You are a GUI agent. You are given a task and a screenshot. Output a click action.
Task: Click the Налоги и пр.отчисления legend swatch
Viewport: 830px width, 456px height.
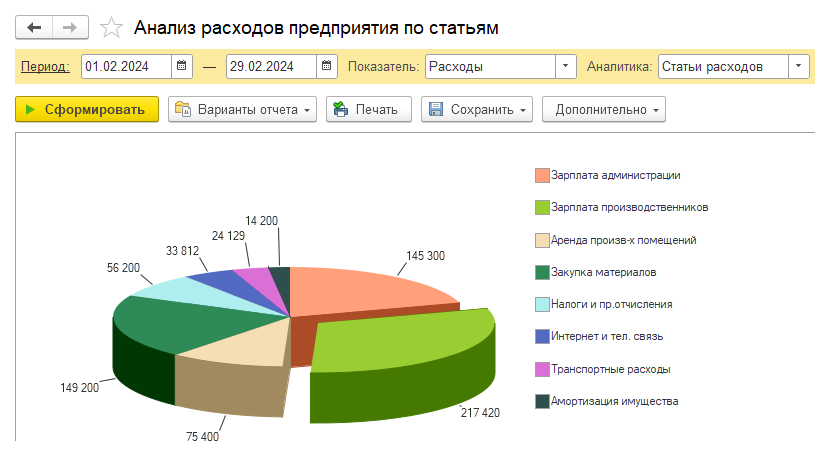tap(542, 304)
